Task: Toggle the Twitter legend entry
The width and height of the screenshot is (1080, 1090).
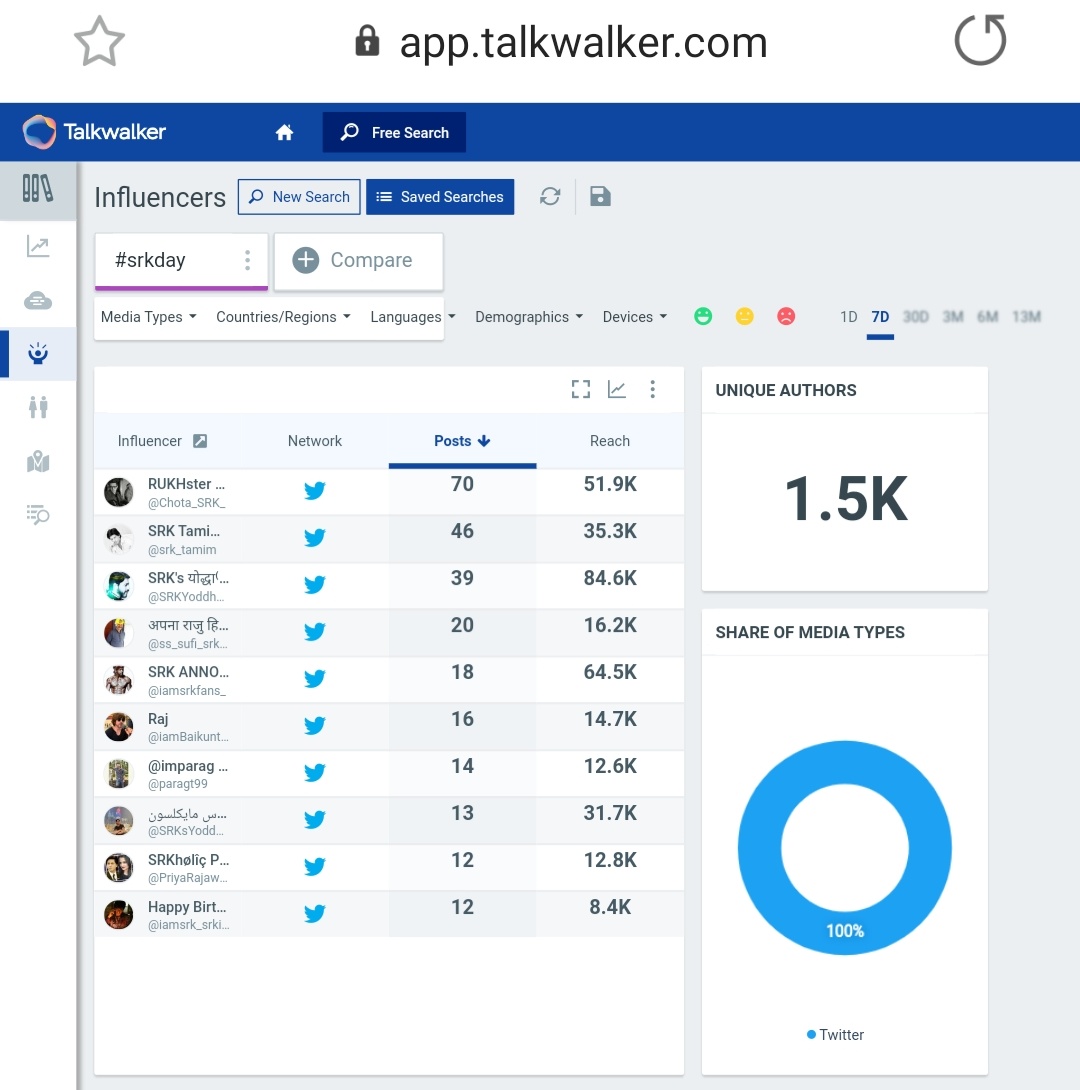Action: click(x=835, y=1034)
